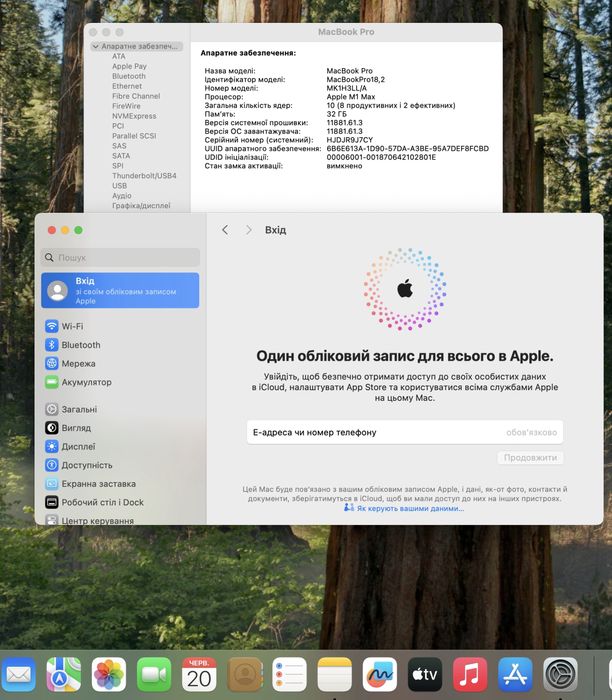Open App Store in the Dock
612x700 pixels.
pos(515,674)
